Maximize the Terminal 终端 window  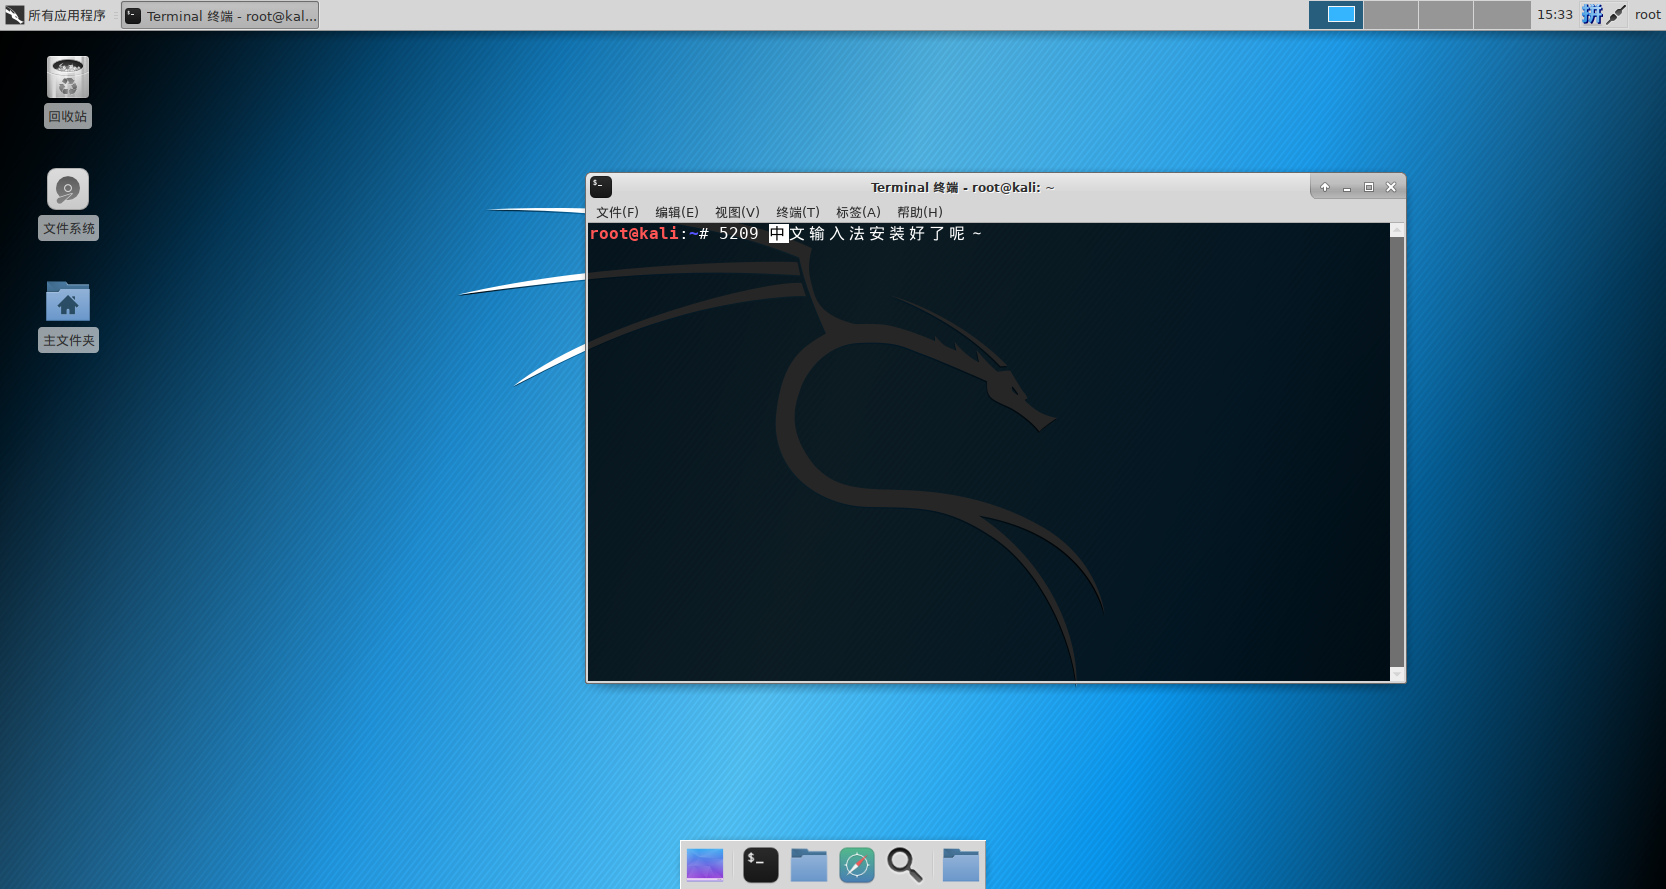pyautogui.click(x=1369, y=187)
